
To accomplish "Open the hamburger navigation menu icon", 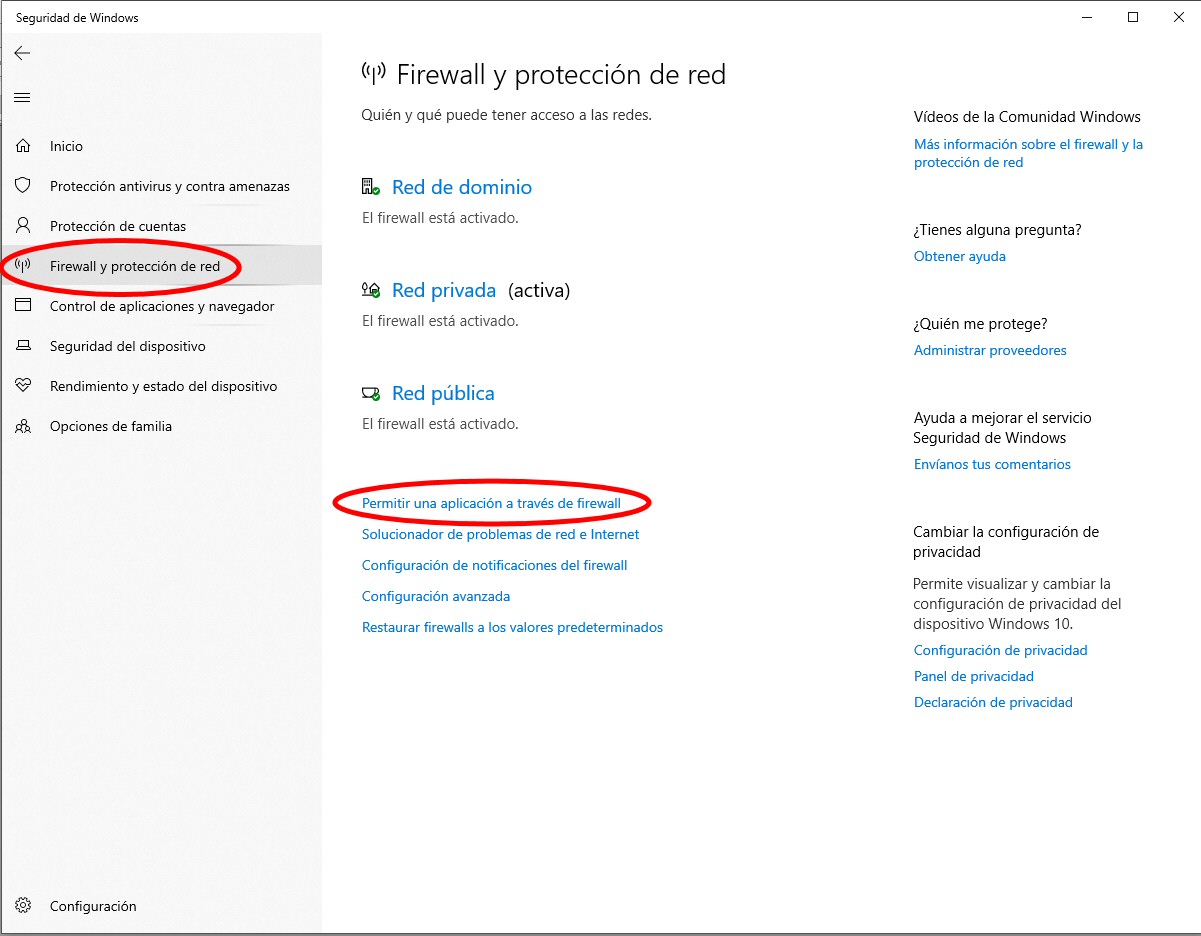I will tap(22, 97).
